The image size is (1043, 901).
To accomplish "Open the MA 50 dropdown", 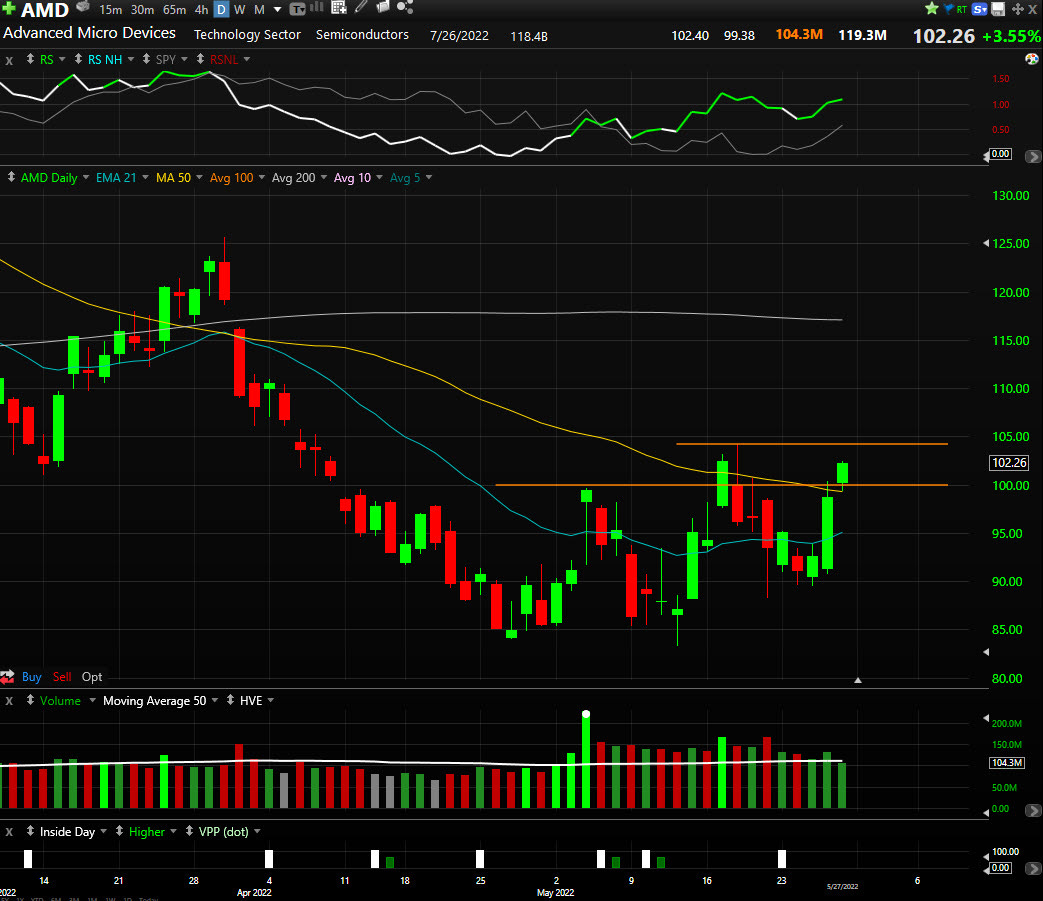I will [x=199, y=177].
